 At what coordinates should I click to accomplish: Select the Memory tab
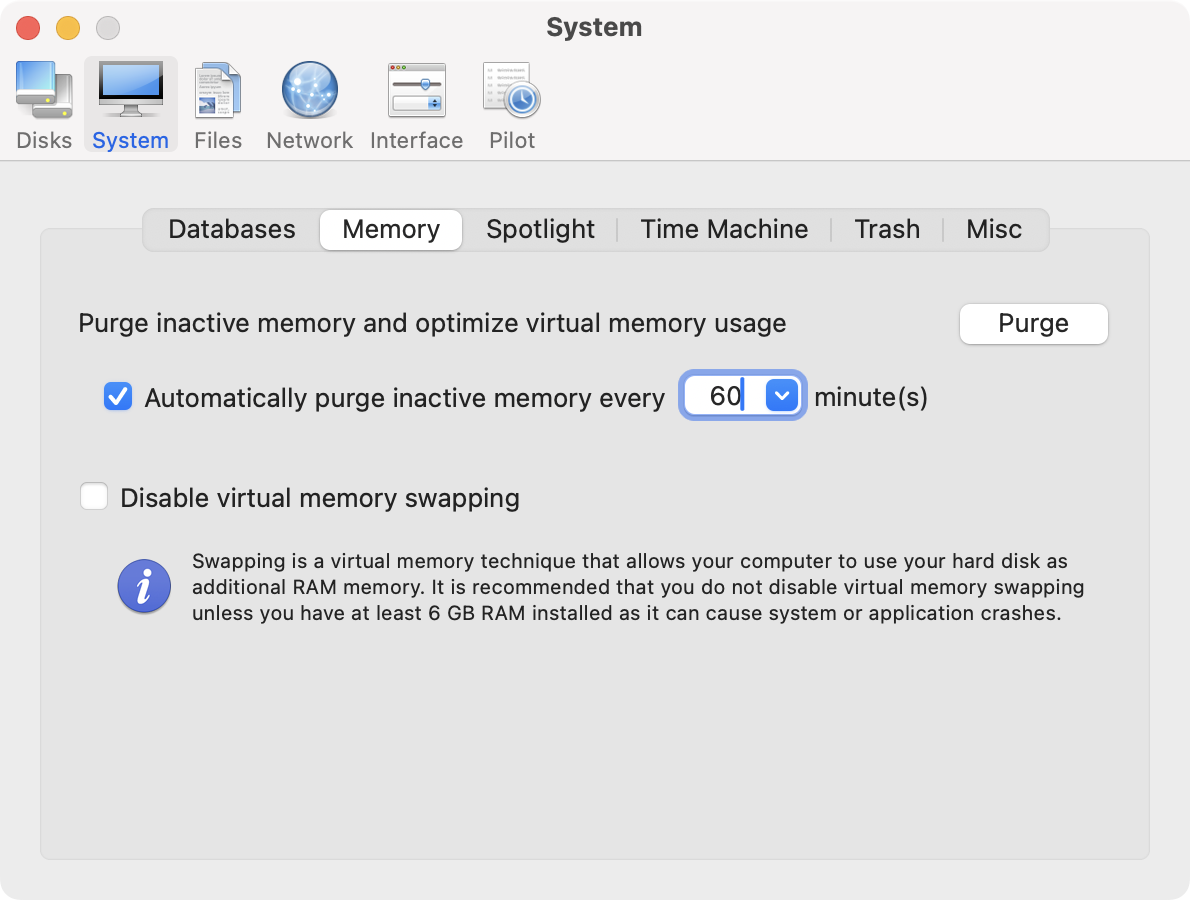391,229
